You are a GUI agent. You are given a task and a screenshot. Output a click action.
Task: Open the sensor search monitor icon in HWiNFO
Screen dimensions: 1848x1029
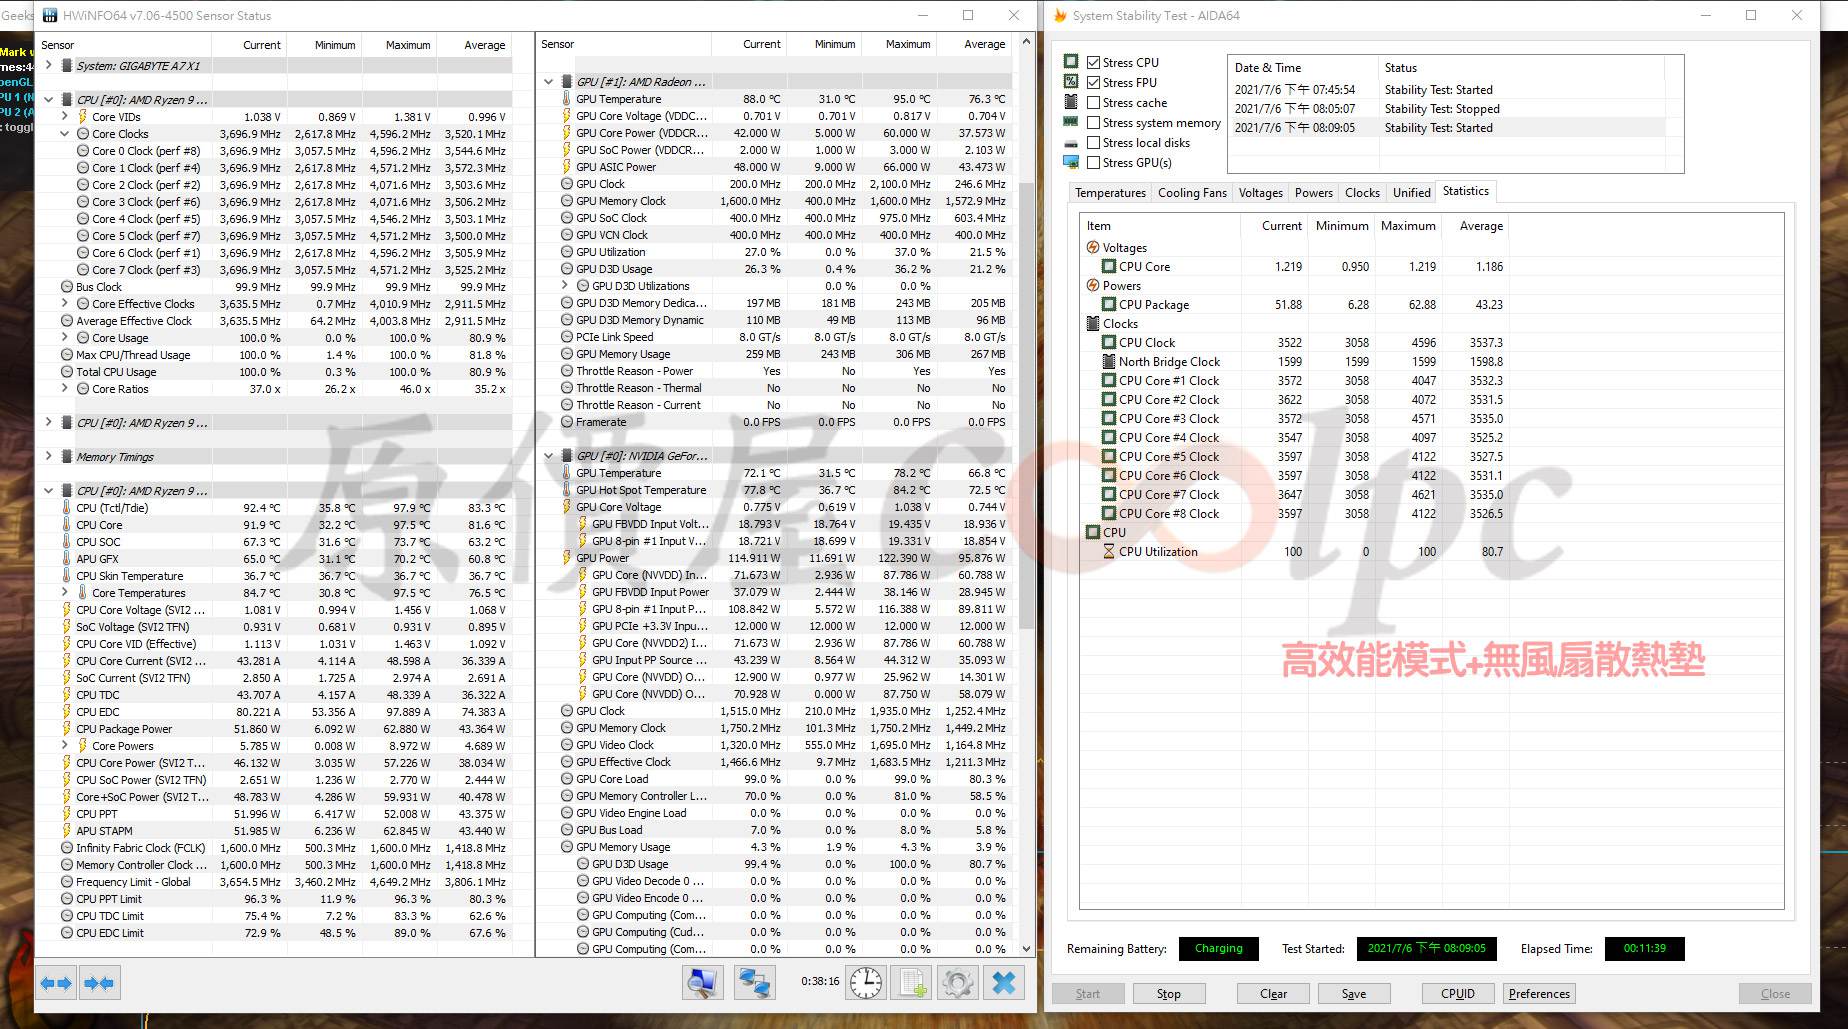(x=703, y=983)
